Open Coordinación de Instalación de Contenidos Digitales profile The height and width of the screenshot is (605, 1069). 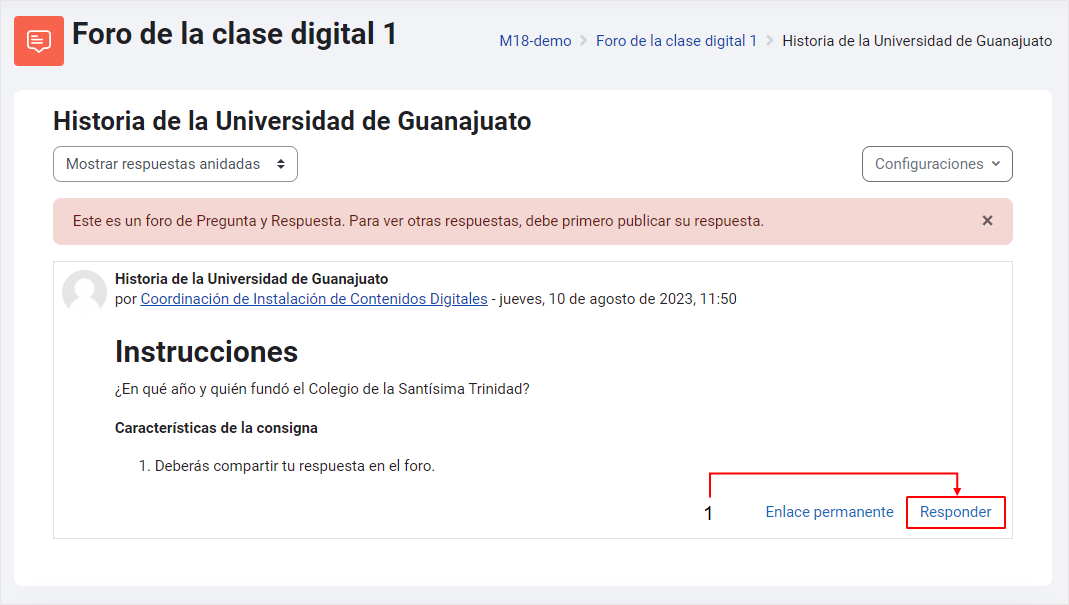tap(314, 299)
